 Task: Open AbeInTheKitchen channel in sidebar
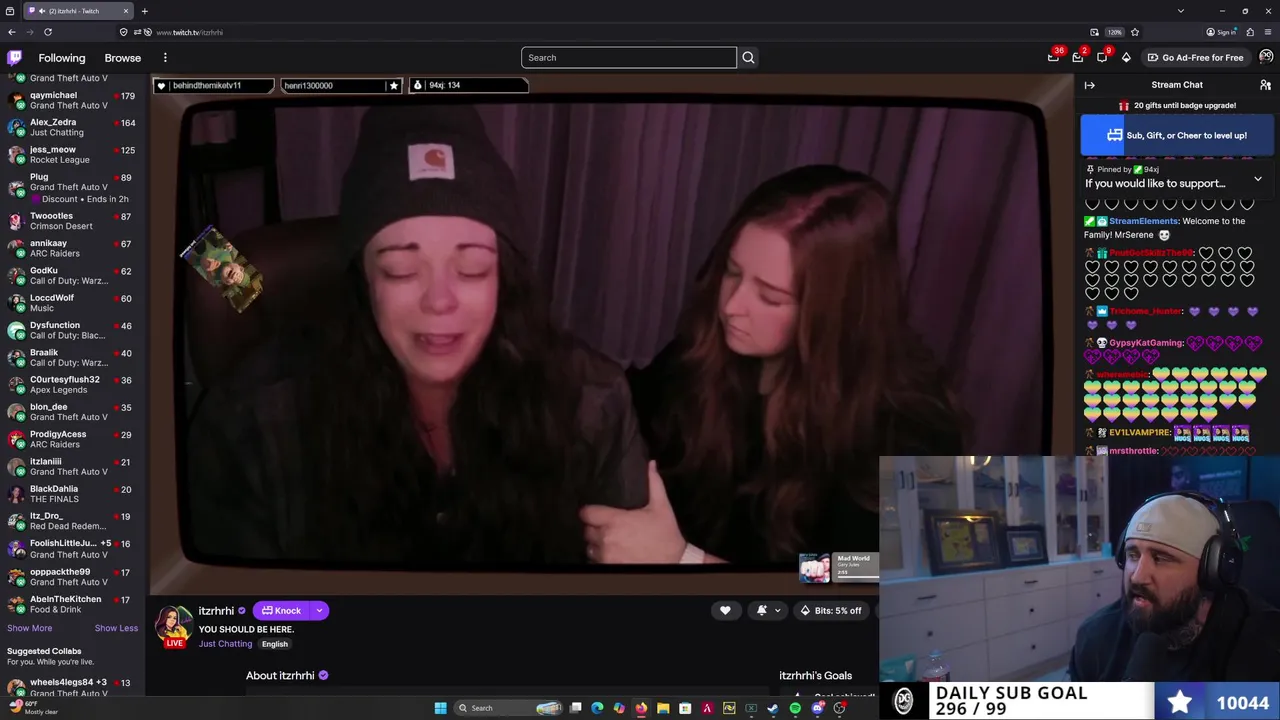coord(70,603)
